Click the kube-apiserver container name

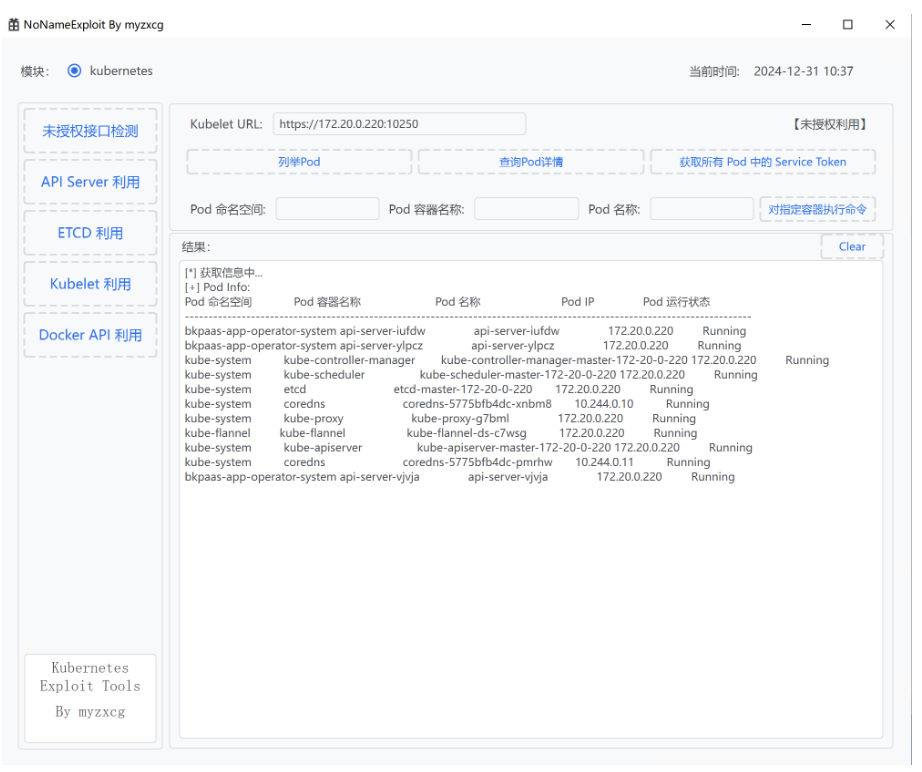[x=323, y=449]
